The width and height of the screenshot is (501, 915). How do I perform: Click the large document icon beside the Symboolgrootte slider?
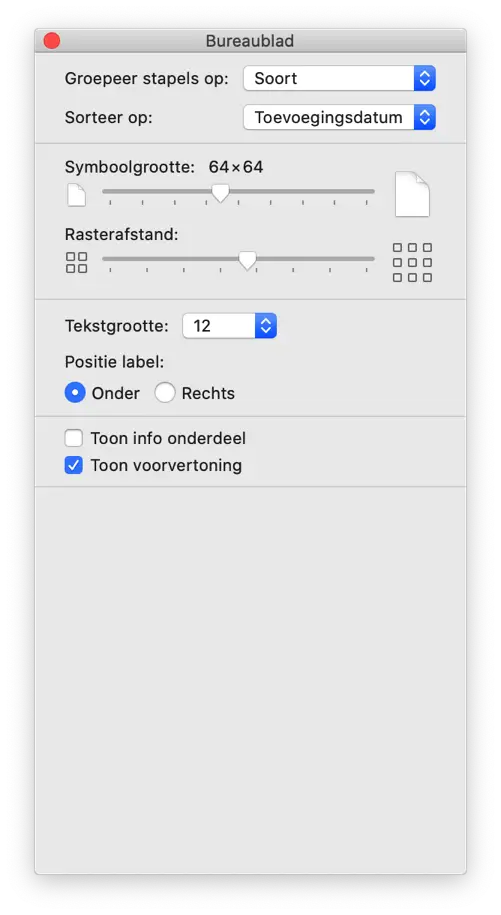point(412,194)
